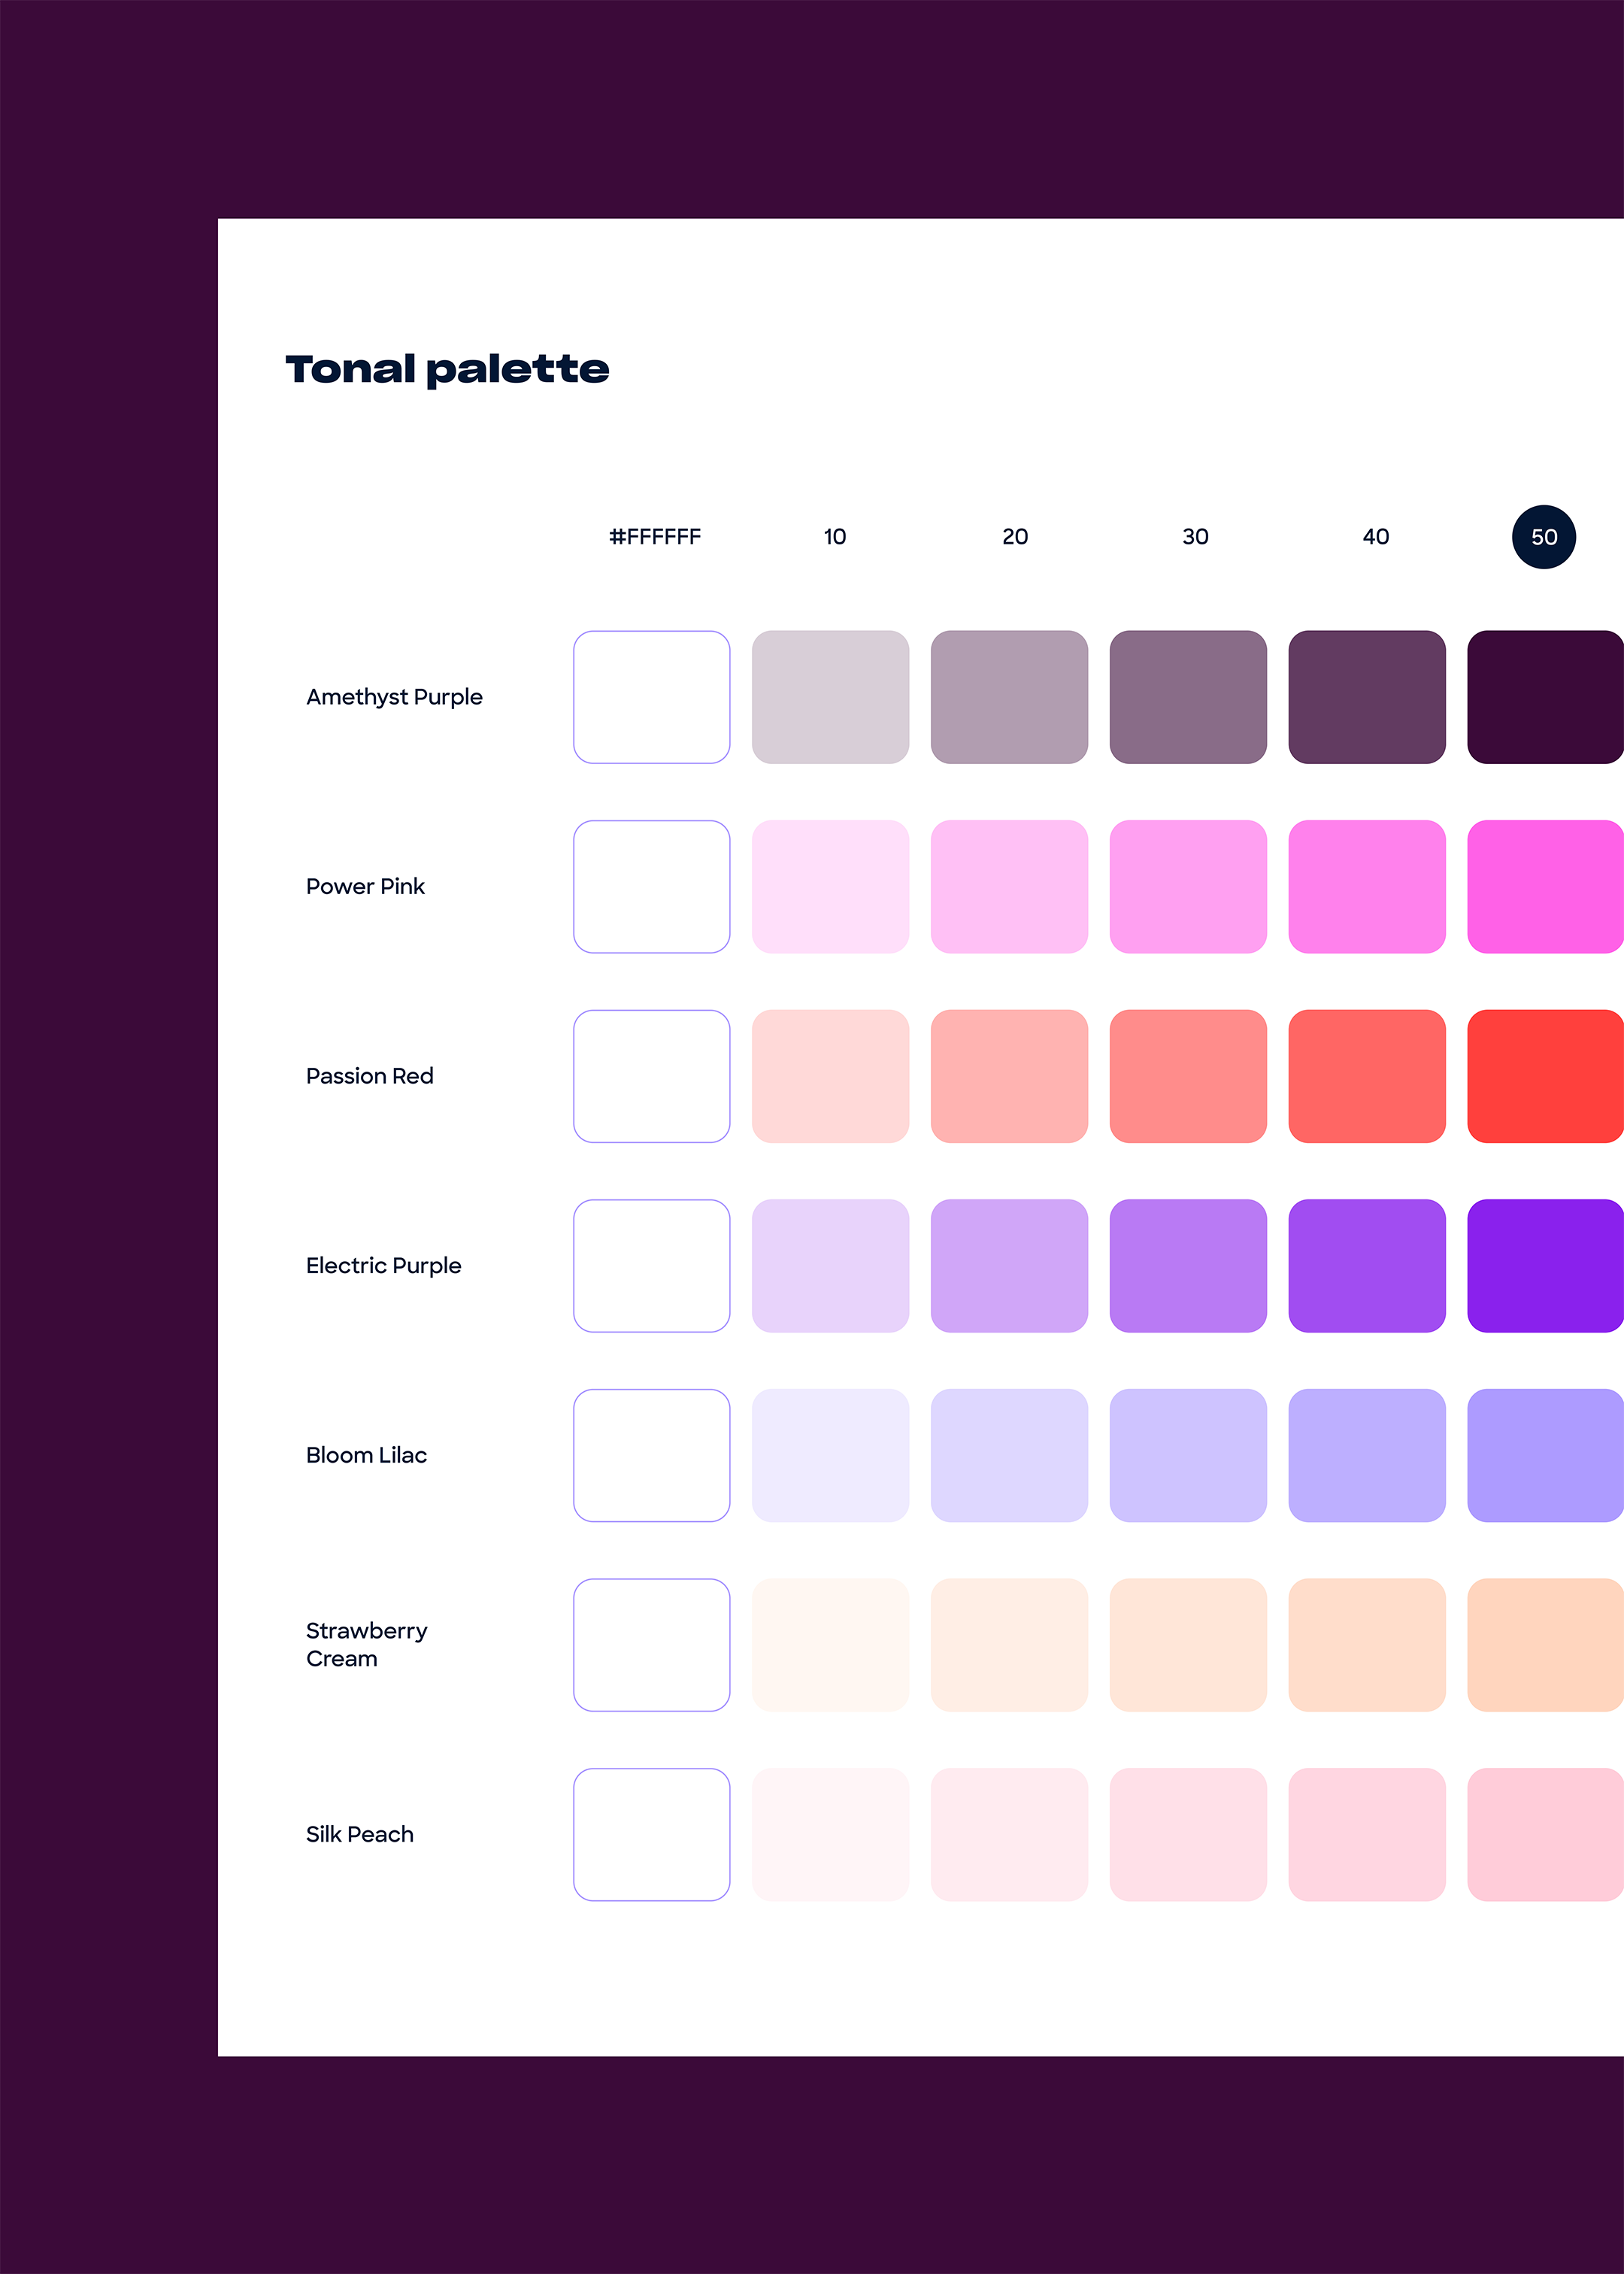Click the 30 tone column header
The image size is (1624, 2274).
1195,537
